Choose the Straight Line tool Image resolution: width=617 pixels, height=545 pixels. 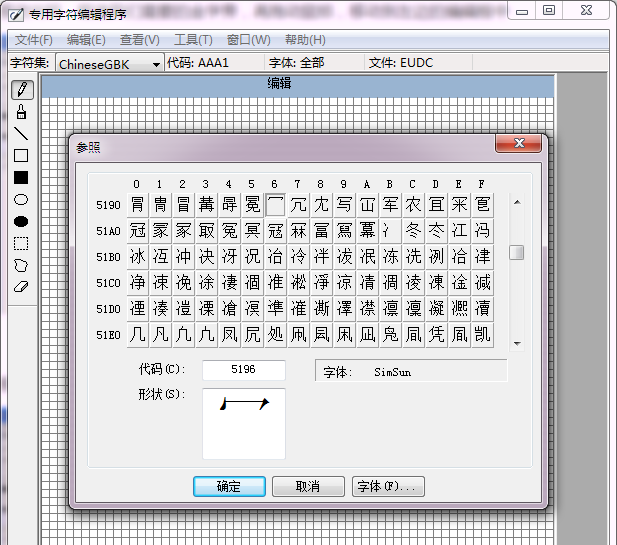(x=21, y=134)
